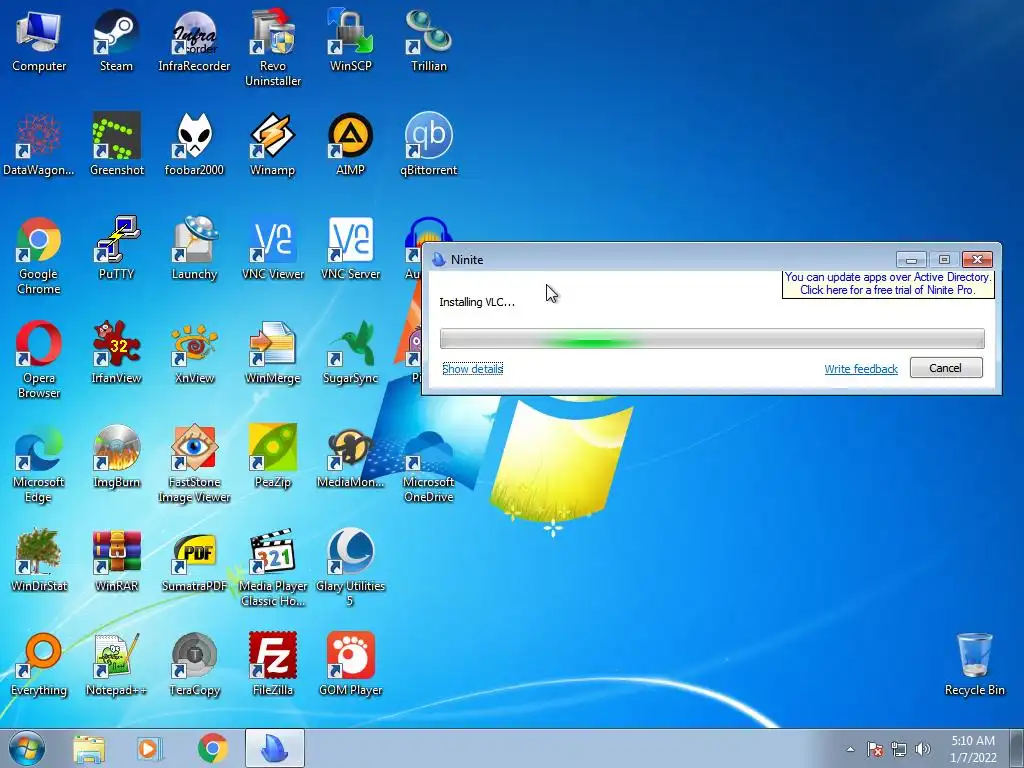Image resolution: width=1024 pixels, height=768 pixels.
Task: Click the Ninite installation progress bar
Action: click(712, 339)
